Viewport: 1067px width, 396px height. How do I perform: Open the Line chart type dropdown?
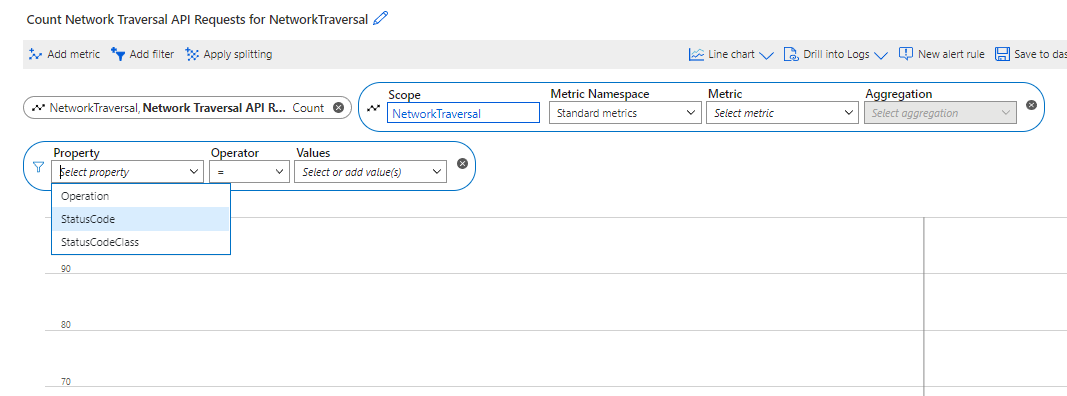(x=732, y=54)
